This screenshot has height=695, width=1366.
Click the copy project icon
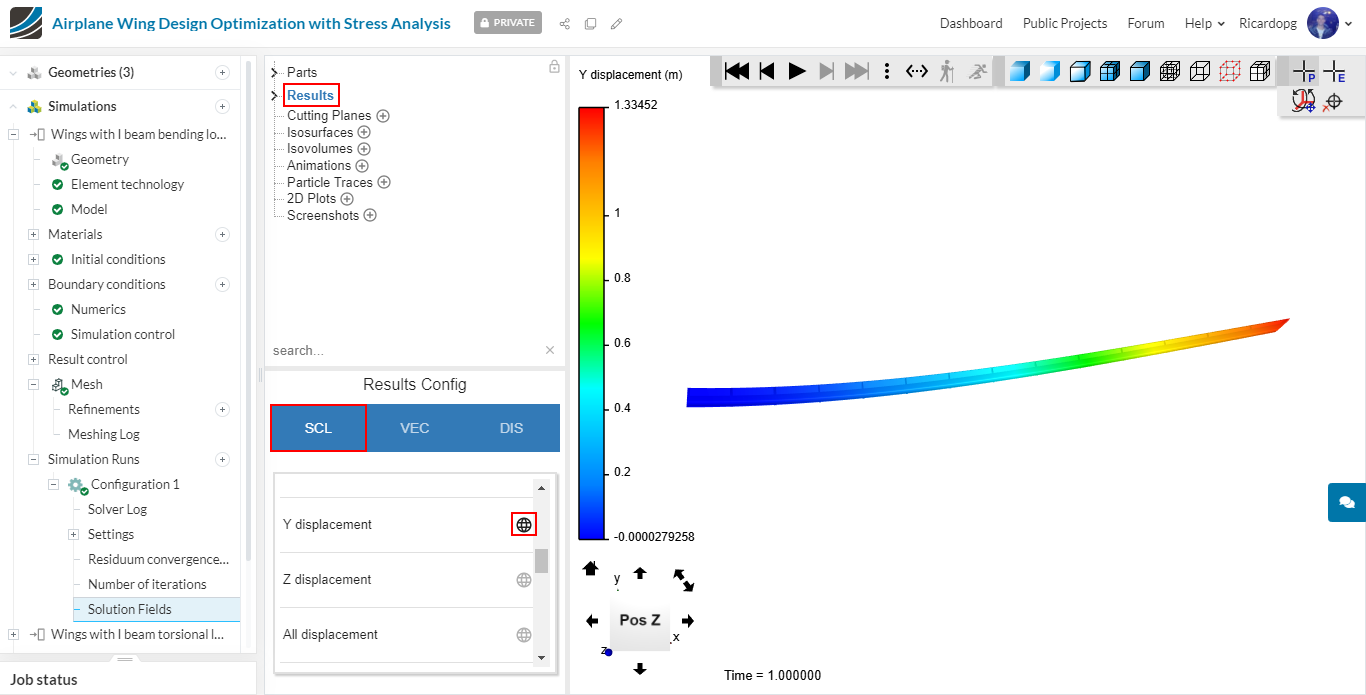pyautogui.click(x=591, y=23)
